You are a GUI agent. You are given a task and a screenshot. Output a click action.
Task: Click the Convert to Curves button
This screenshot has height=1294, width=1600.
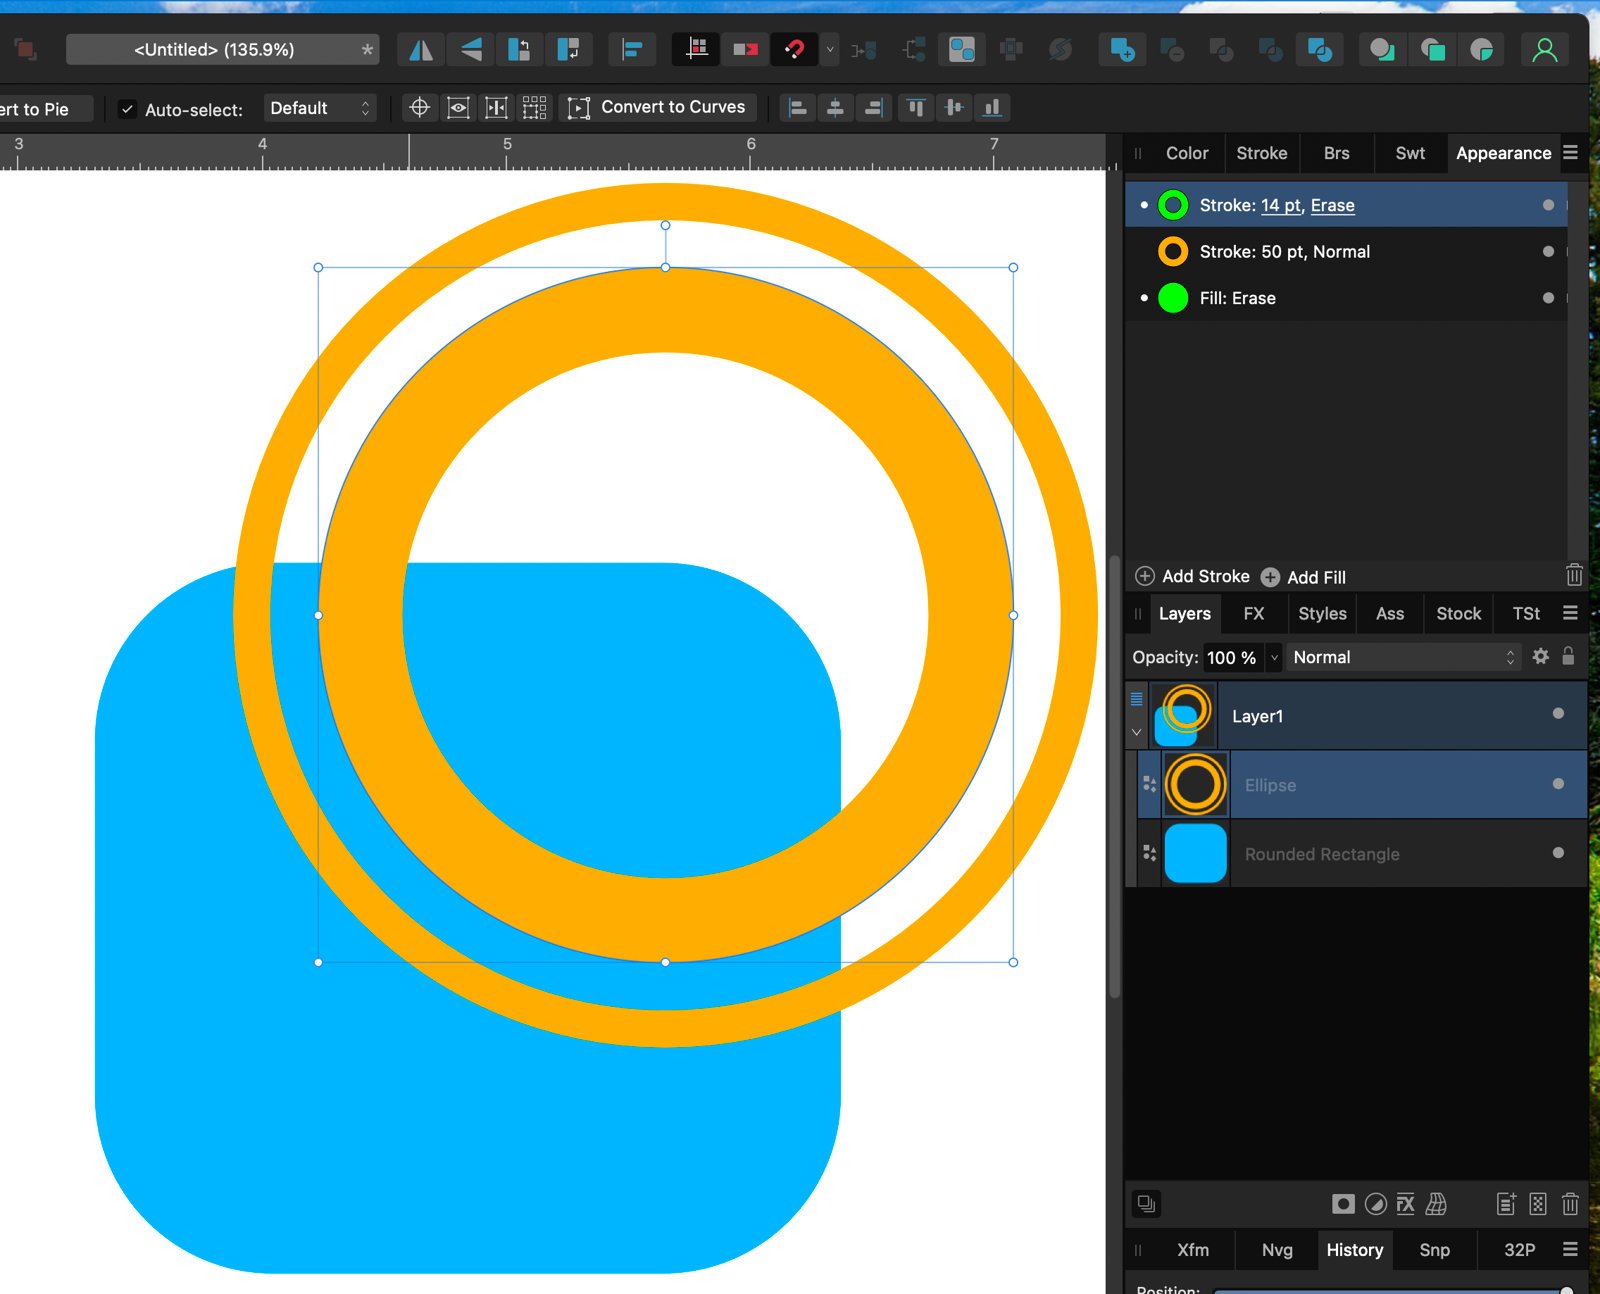point(657,107)
